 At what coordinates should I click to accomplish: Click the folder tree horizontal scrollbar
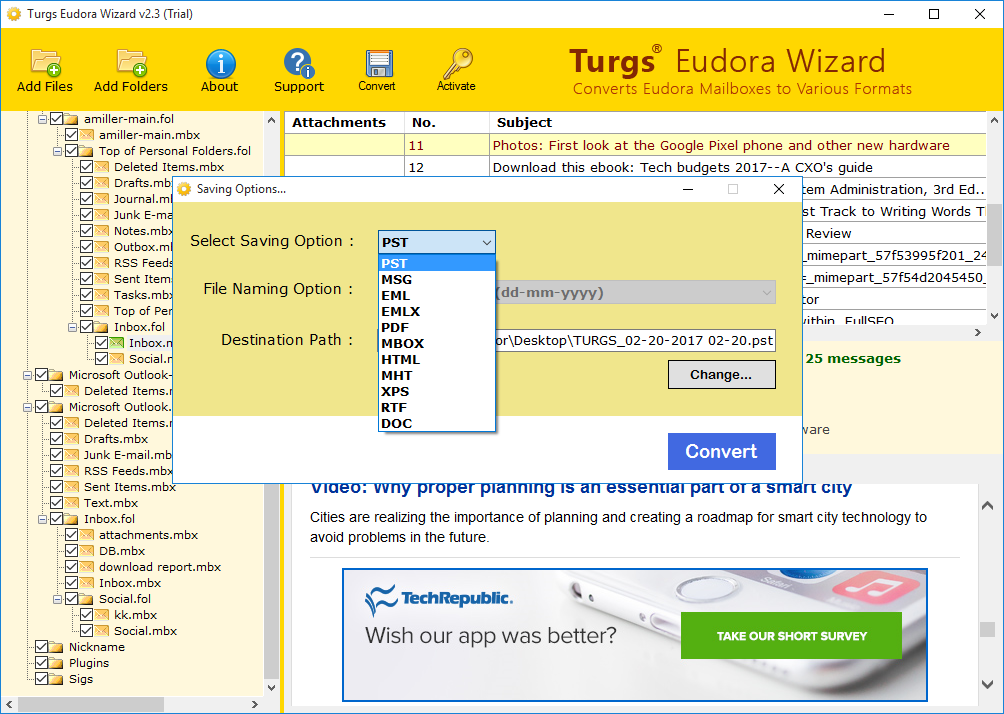point(130,704)
